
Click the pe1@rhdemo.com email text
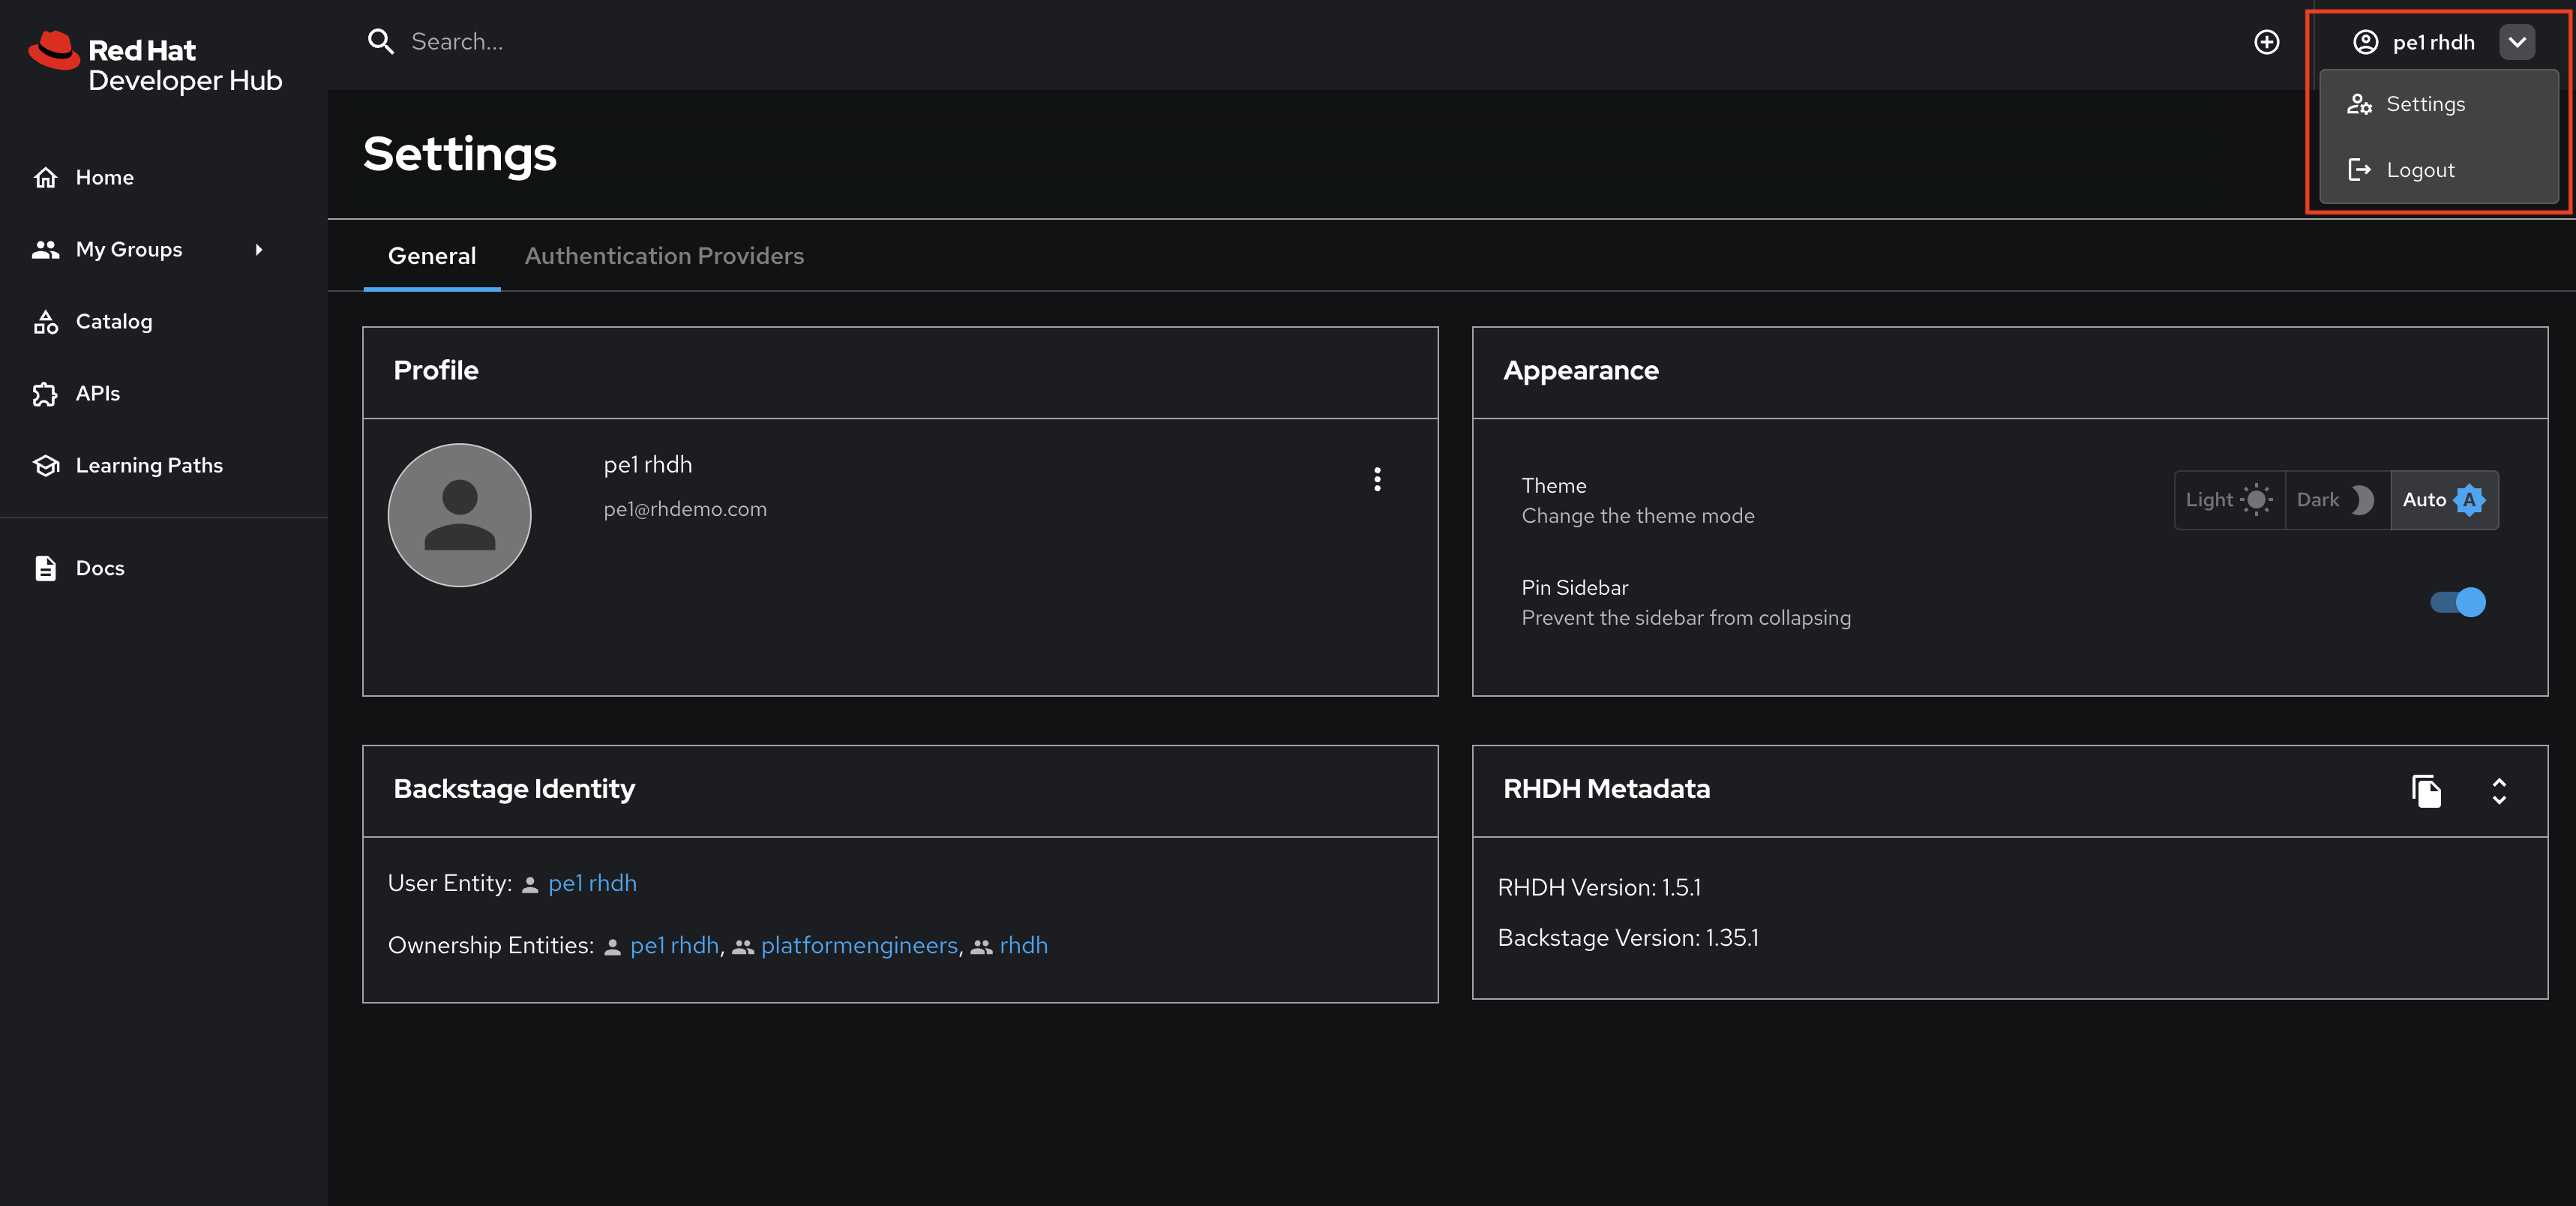[685, 509]
